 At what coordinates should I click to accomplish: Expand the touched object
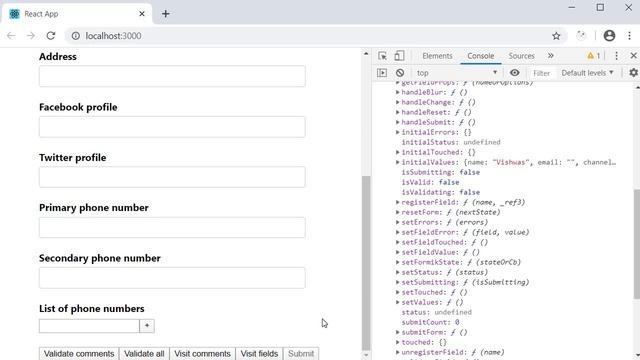tap(398, 342)
